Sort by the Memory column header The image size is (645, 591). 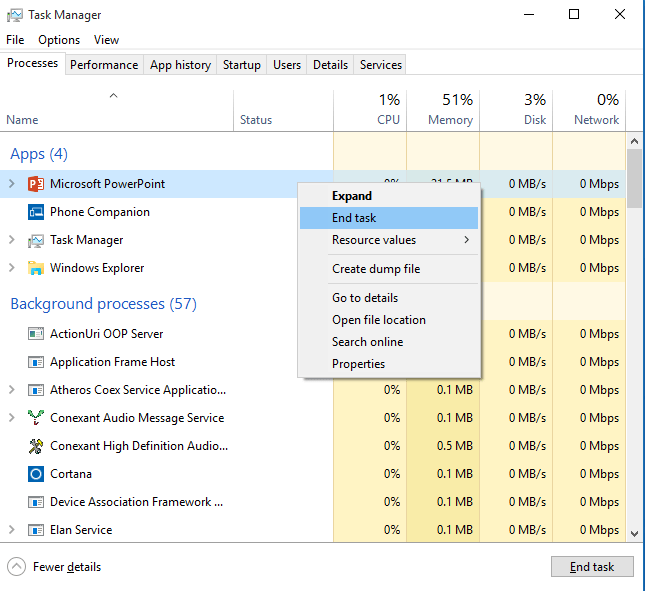(443, 110)
